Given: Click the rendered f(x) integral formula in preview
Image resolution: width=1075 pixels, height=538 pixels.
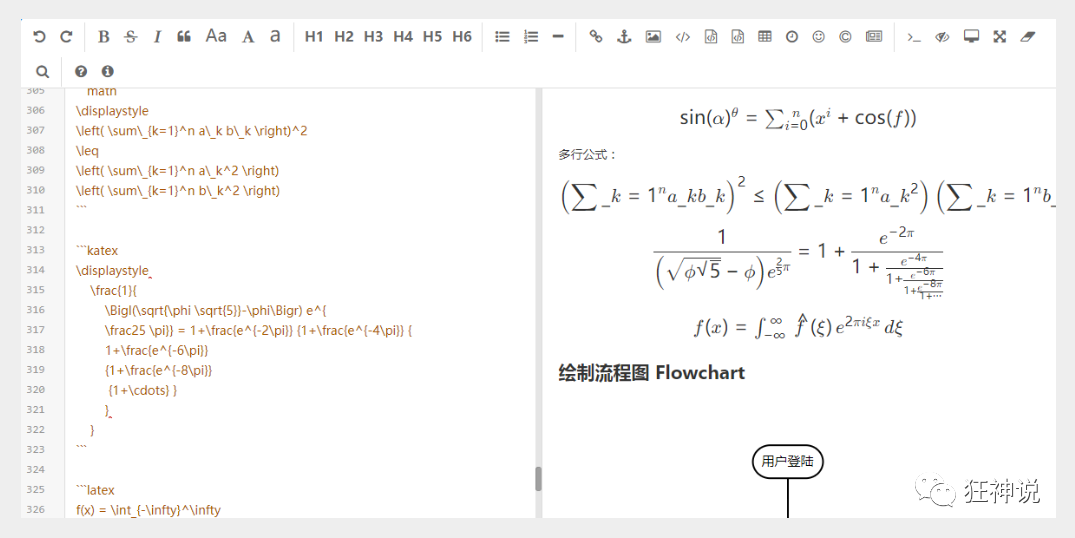Looking at the screenshot, I should [x=798, y=326].
